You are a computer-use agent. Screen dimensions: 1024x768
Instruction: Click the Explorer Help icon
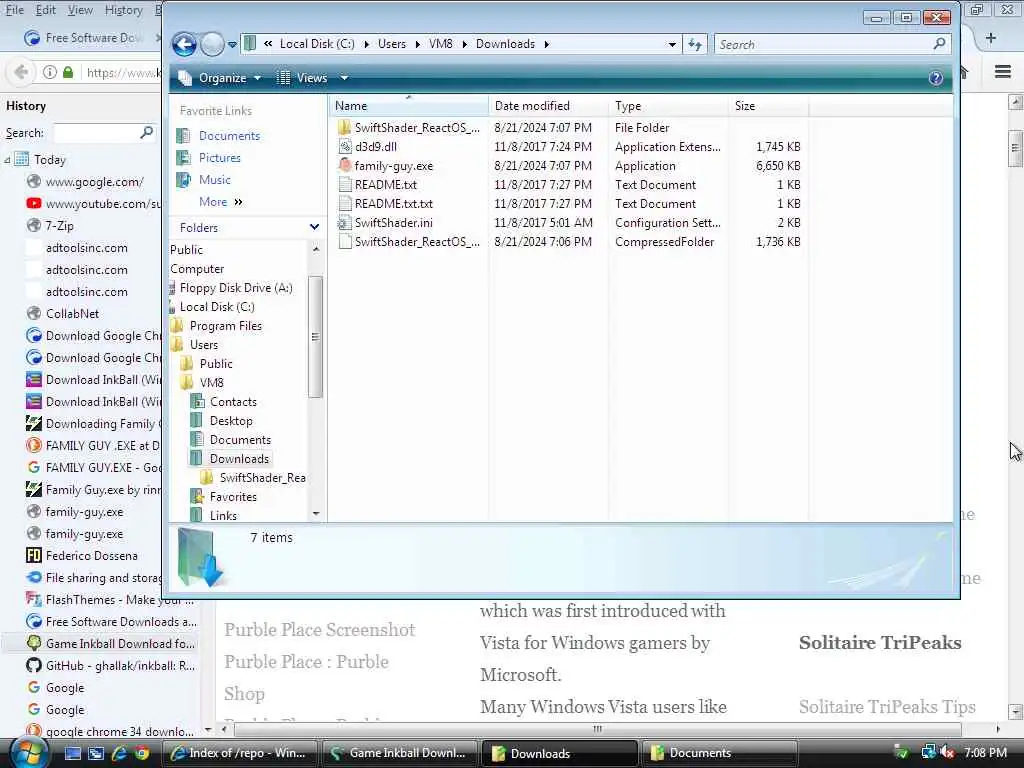[935, 78]
